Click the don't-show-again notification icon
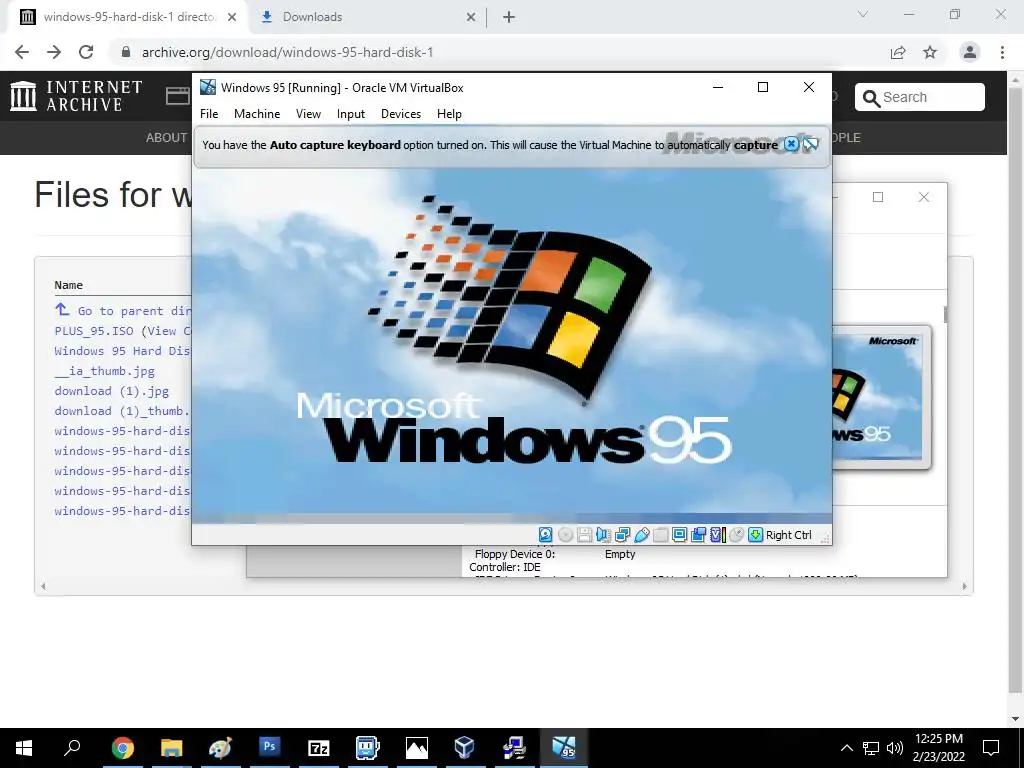The image size is (1024, 768). (810, 144)
